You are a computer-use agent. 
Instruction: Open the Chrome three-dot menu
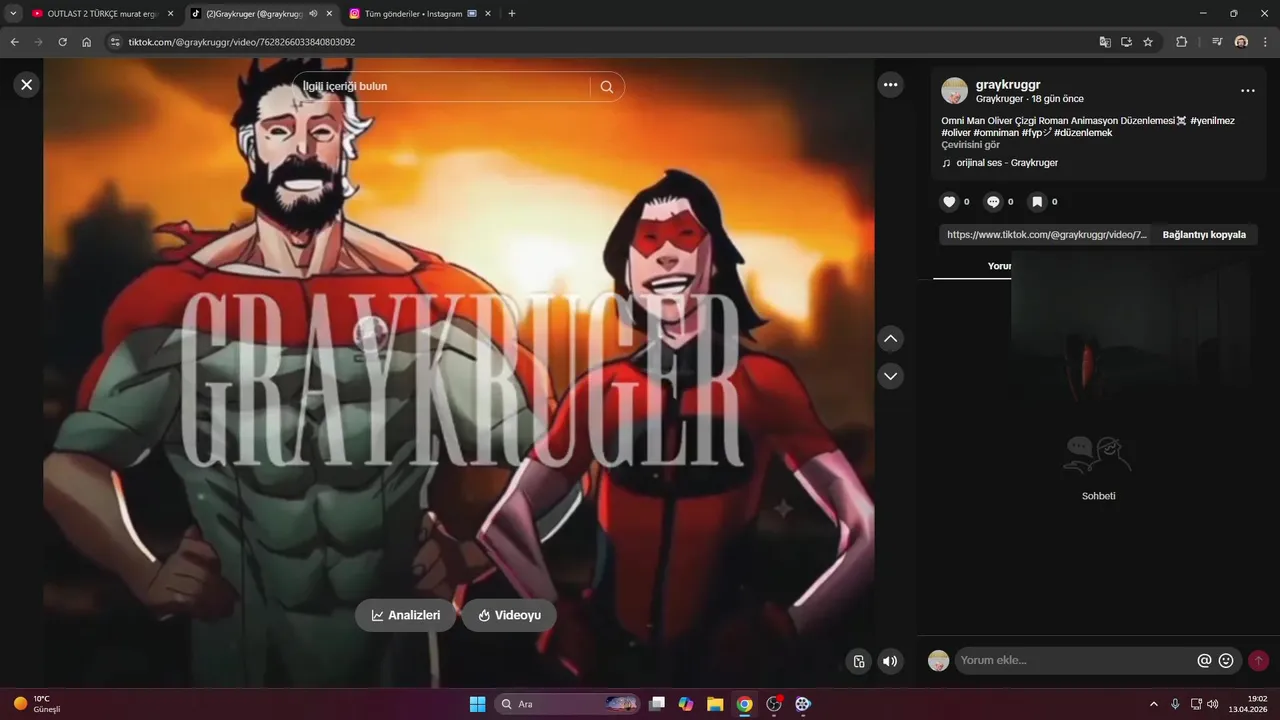pos(1265,42)
